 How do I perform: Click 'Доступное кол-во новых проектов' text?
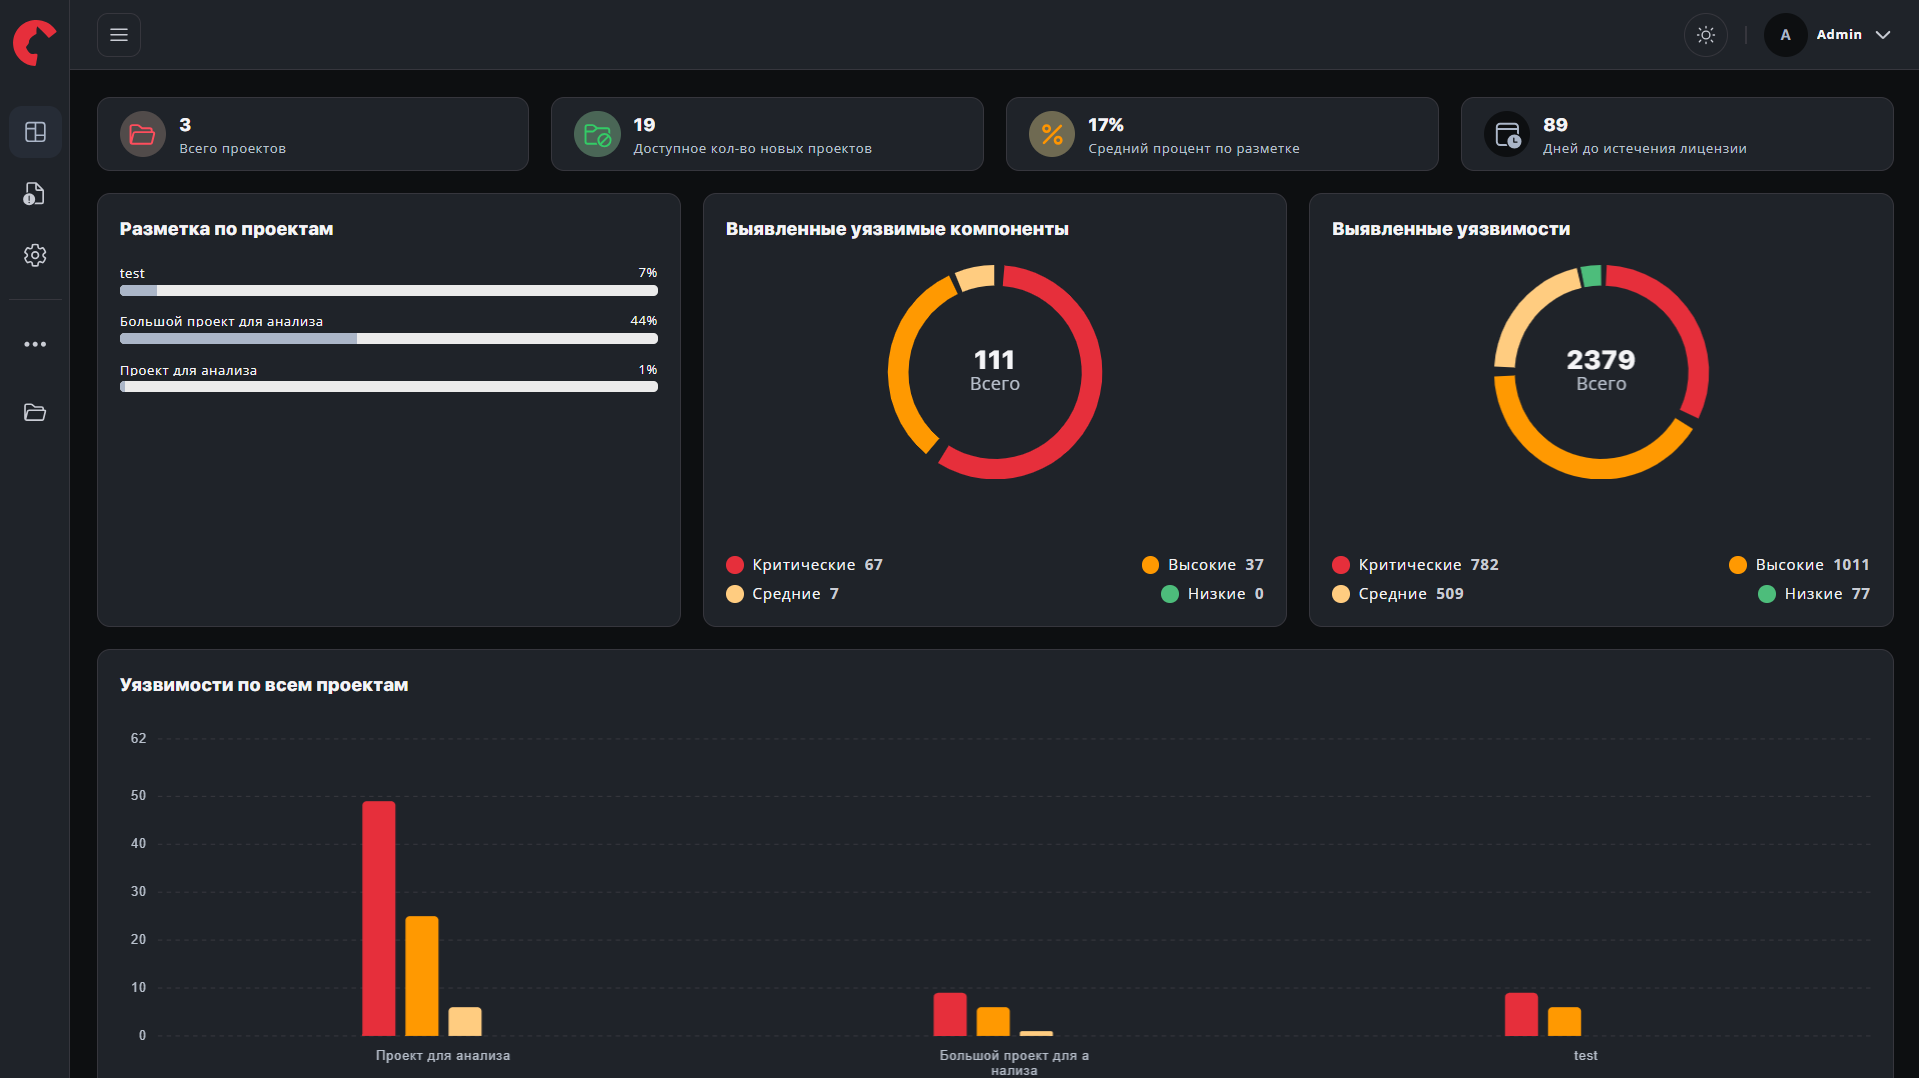[x=753, y=149]
